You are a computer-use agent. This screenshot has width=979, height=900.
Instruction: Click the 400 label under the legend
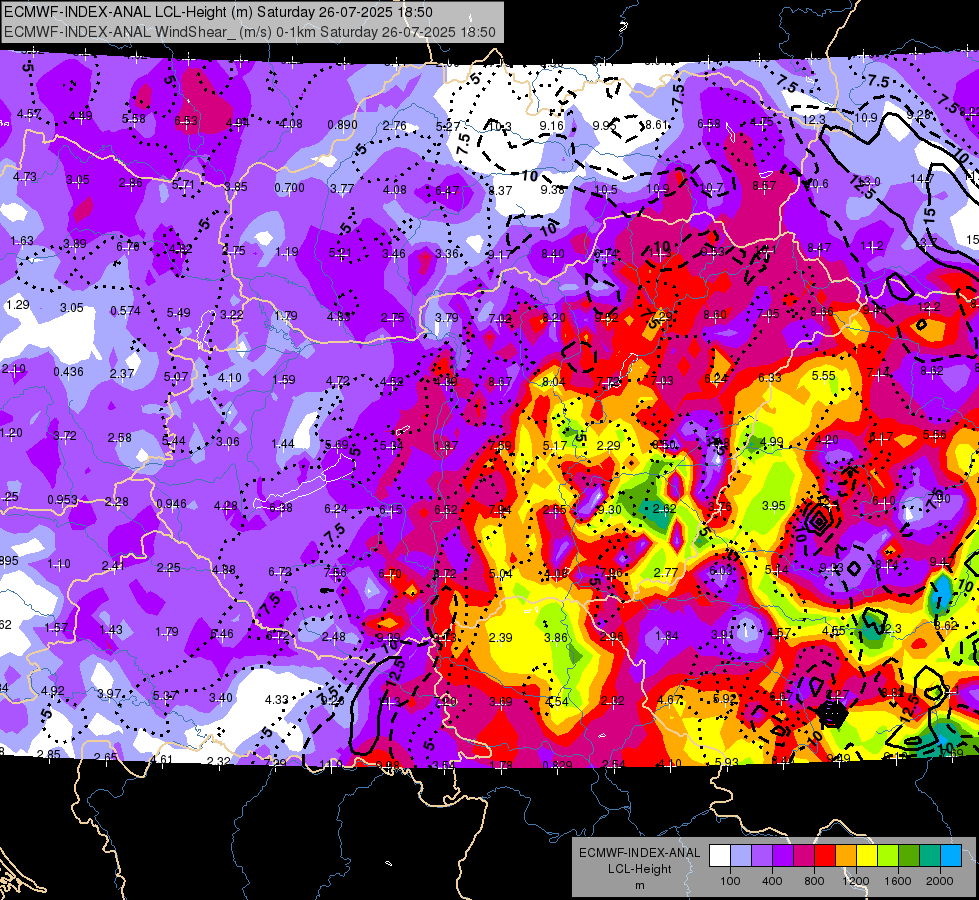(772, 881)
